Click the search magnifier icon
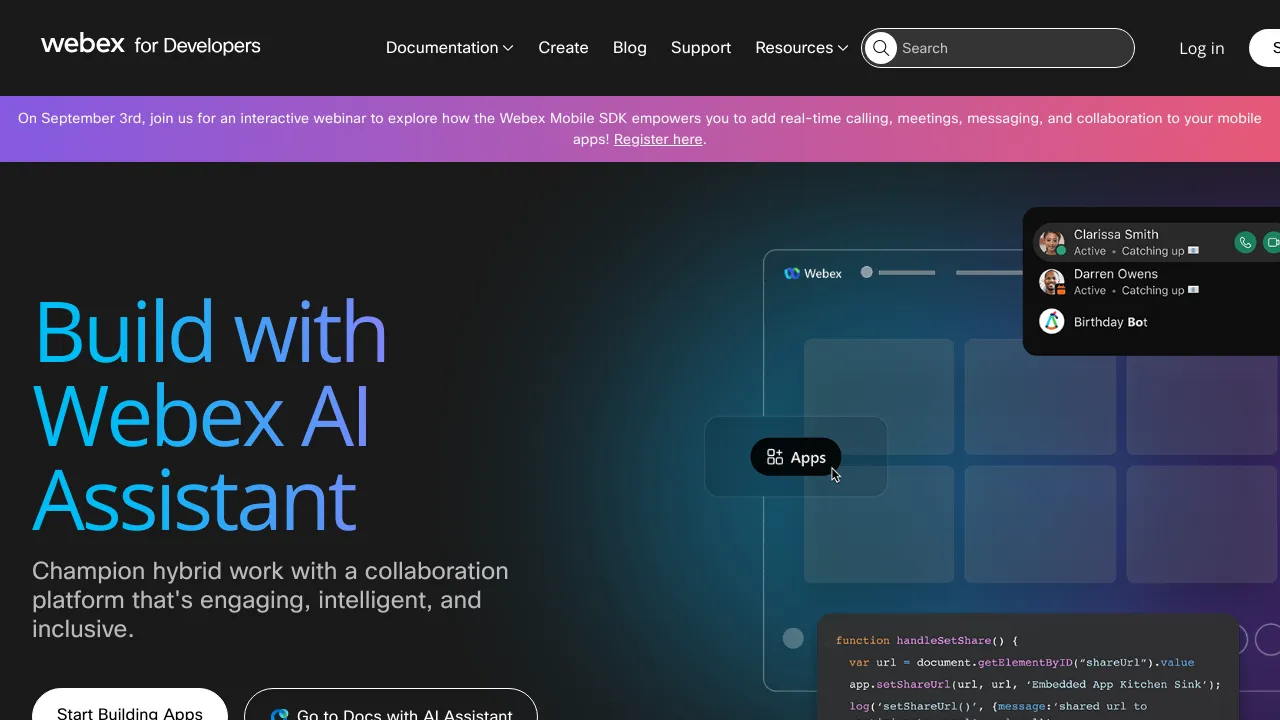Viewport: 1280px width, 720px height. pyautogui.click(x=881, y=48)
